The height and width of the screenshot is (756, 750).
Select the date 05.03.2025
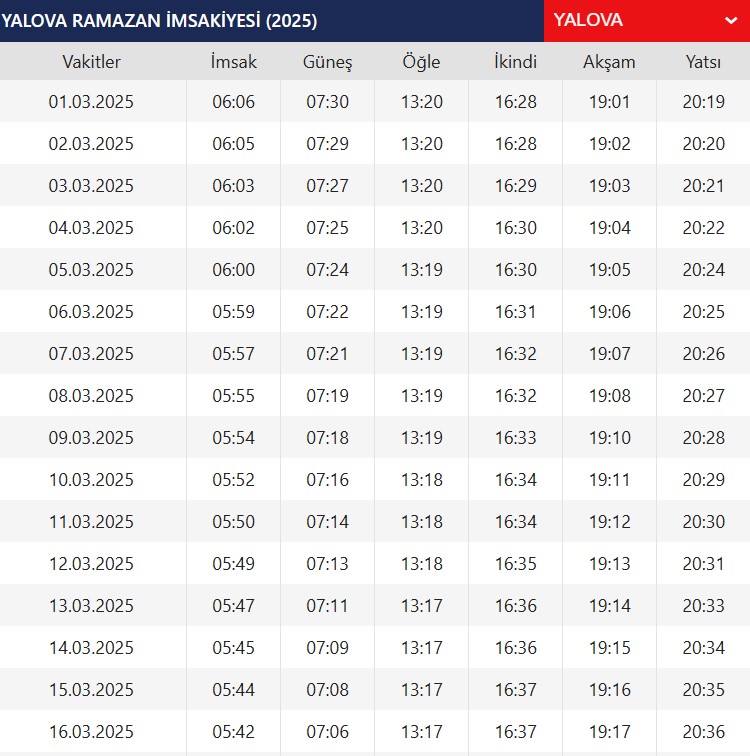coord(91,270)
